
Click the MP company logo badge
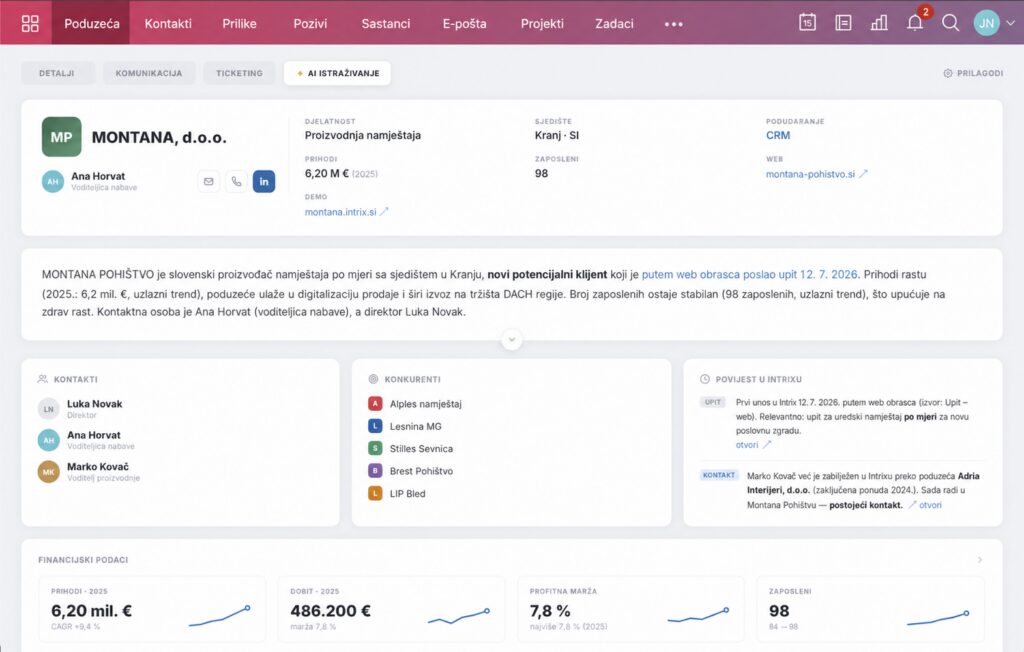[61, 137]
